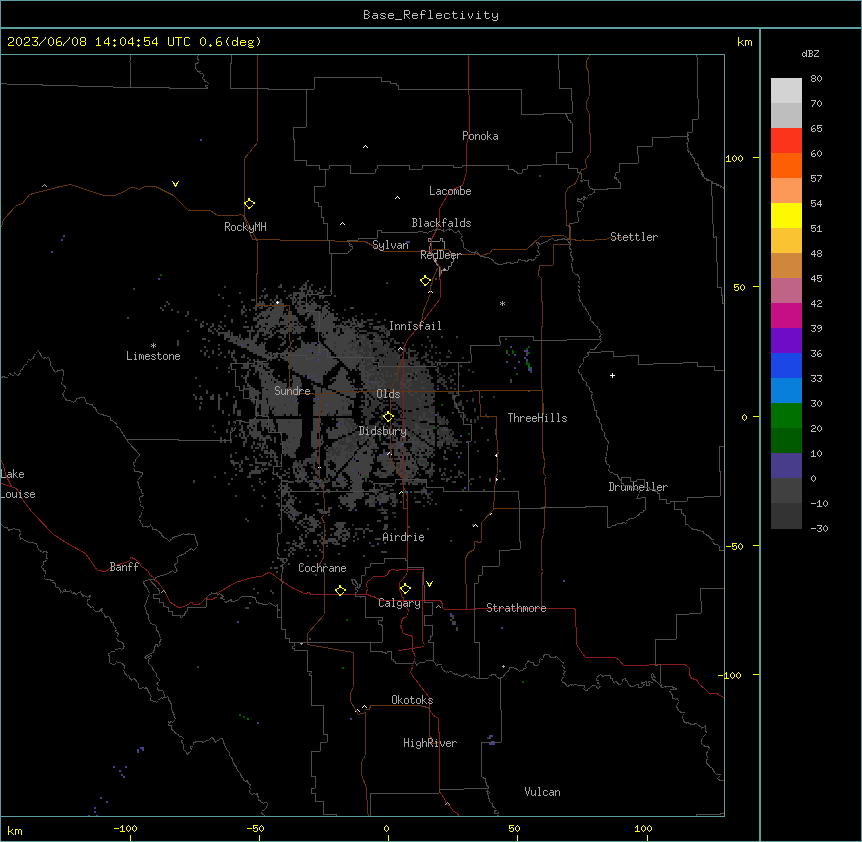Click the RockyMH label on the map
862x842 pixels.
[245, 227]
